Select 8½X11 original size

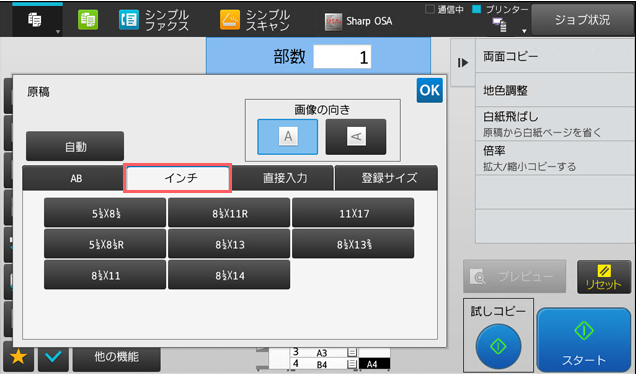click(x=105, y=275)
